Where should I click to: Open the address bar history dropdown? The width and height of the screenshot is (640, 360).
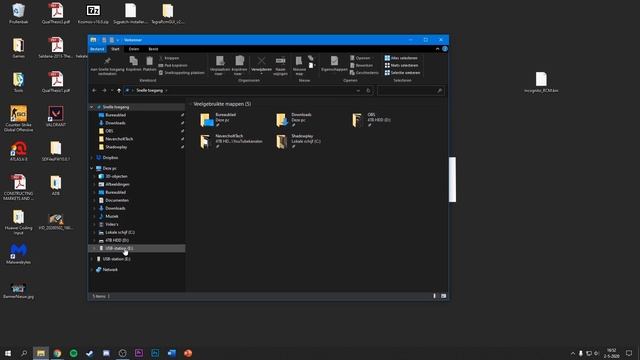[x=358, y=91]
